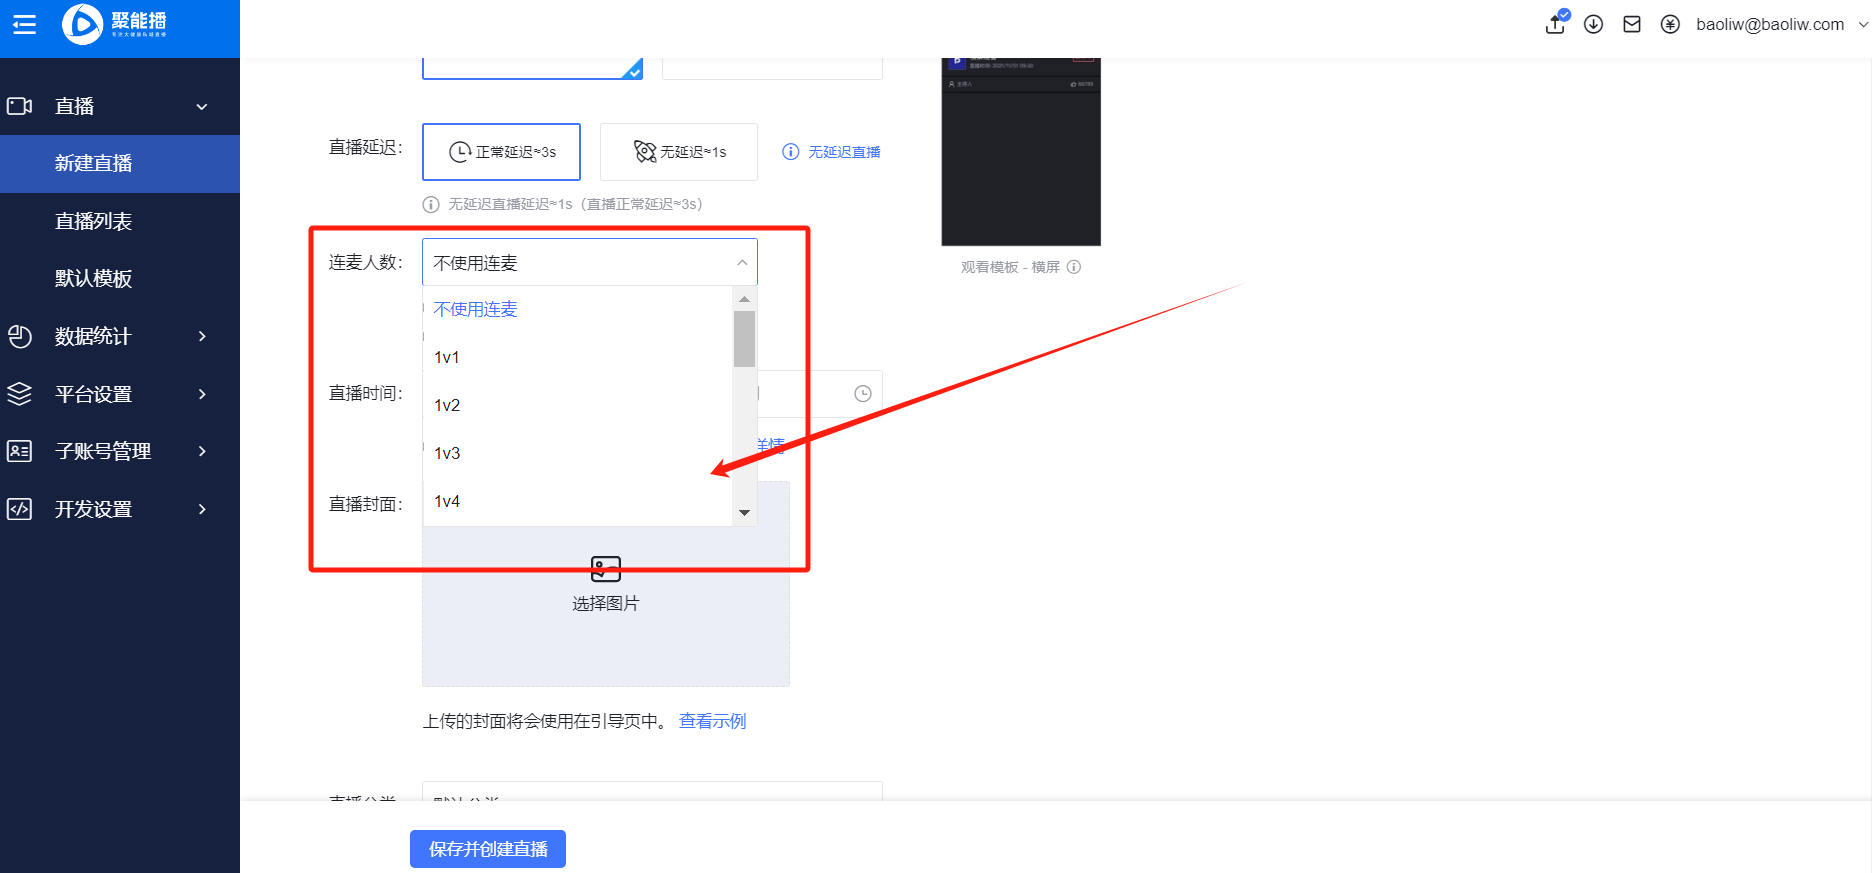Choose 1v4 from the dropdown list
Viewport: 1872px width, 873px height.
pyautogui.click(x=578, y=501)
